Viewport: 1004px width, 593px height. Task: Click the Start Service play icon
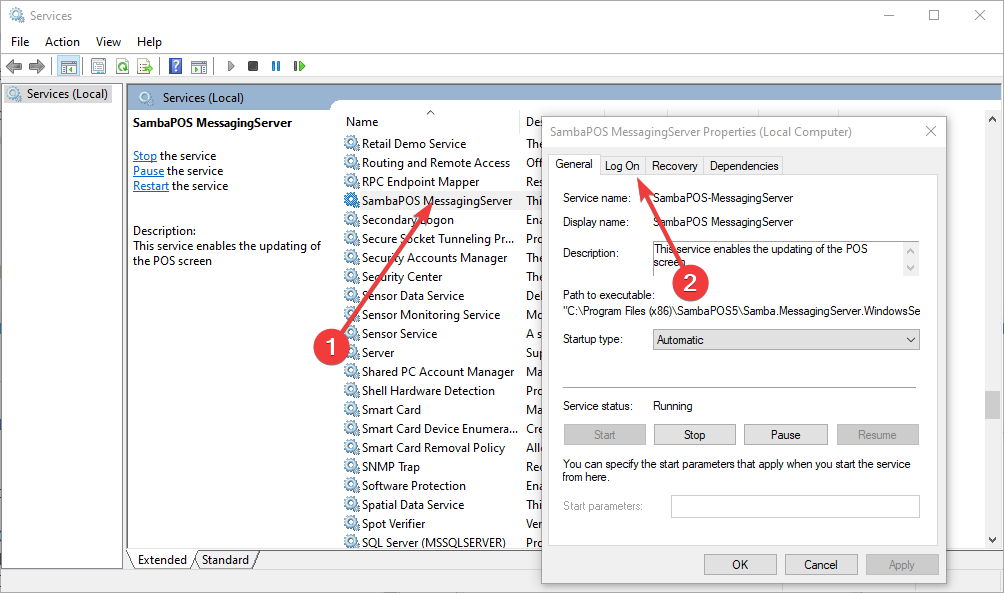pyautogui.click(x=231, y=66)
